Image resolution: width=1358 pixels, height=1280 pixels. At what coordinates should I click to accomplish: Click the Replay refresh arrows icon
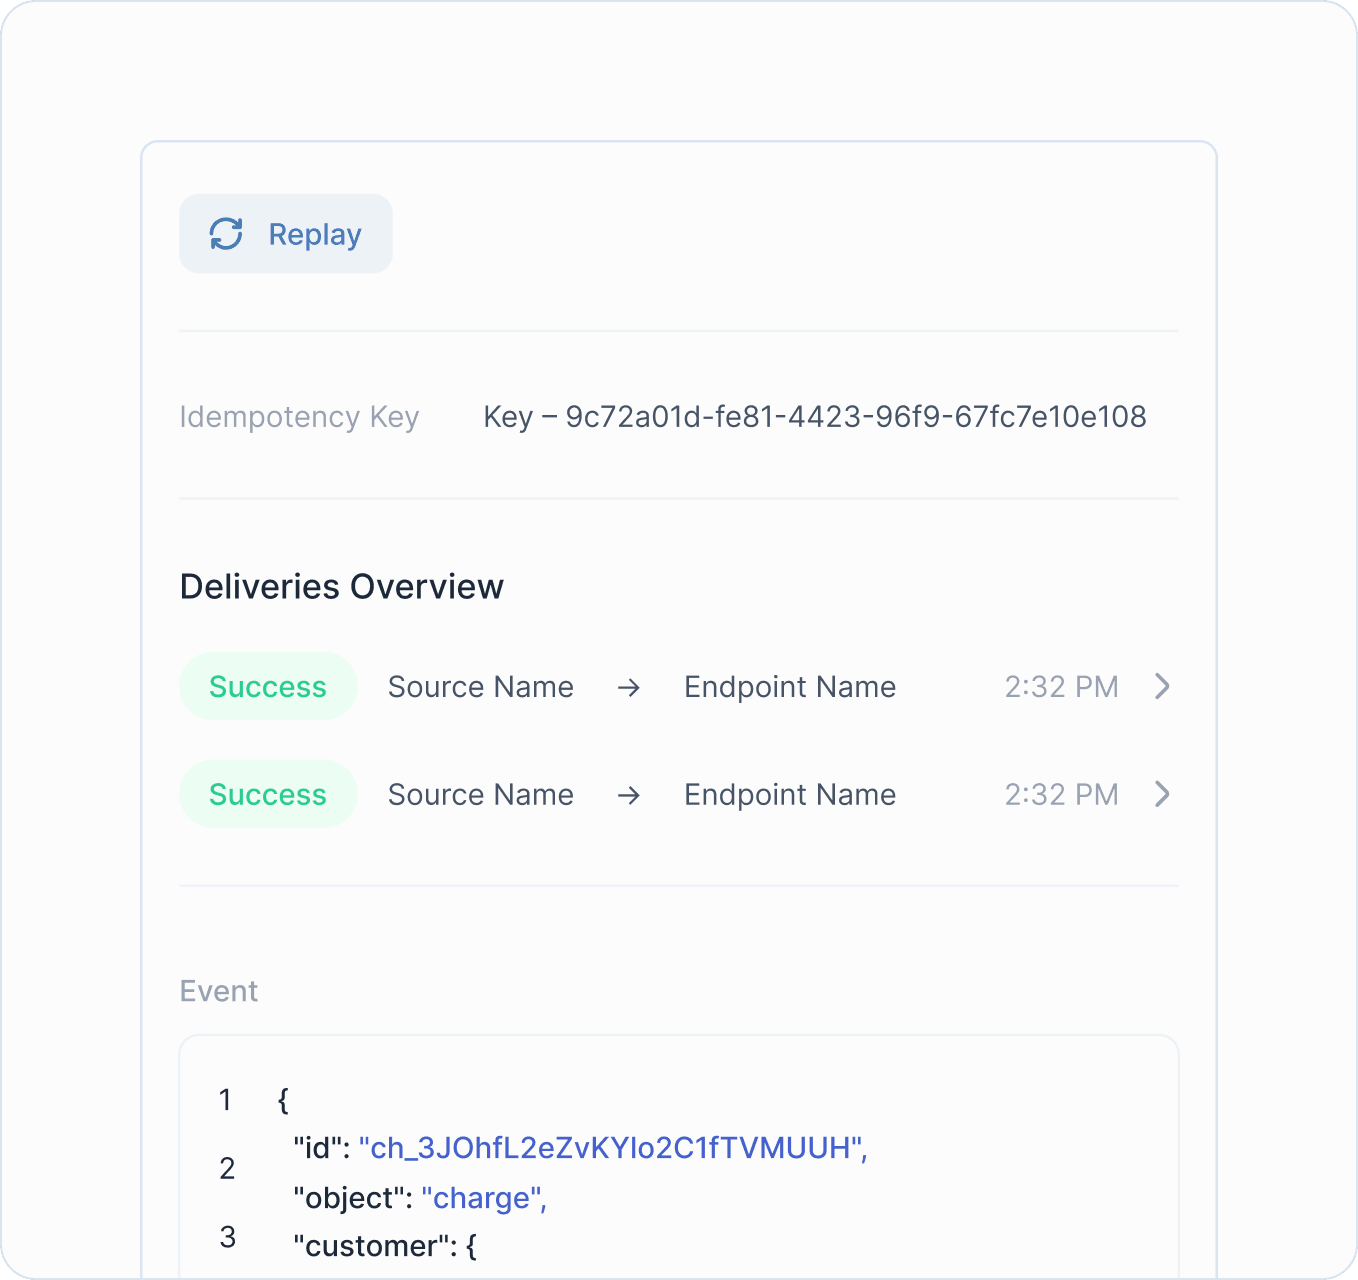[226, 234]
